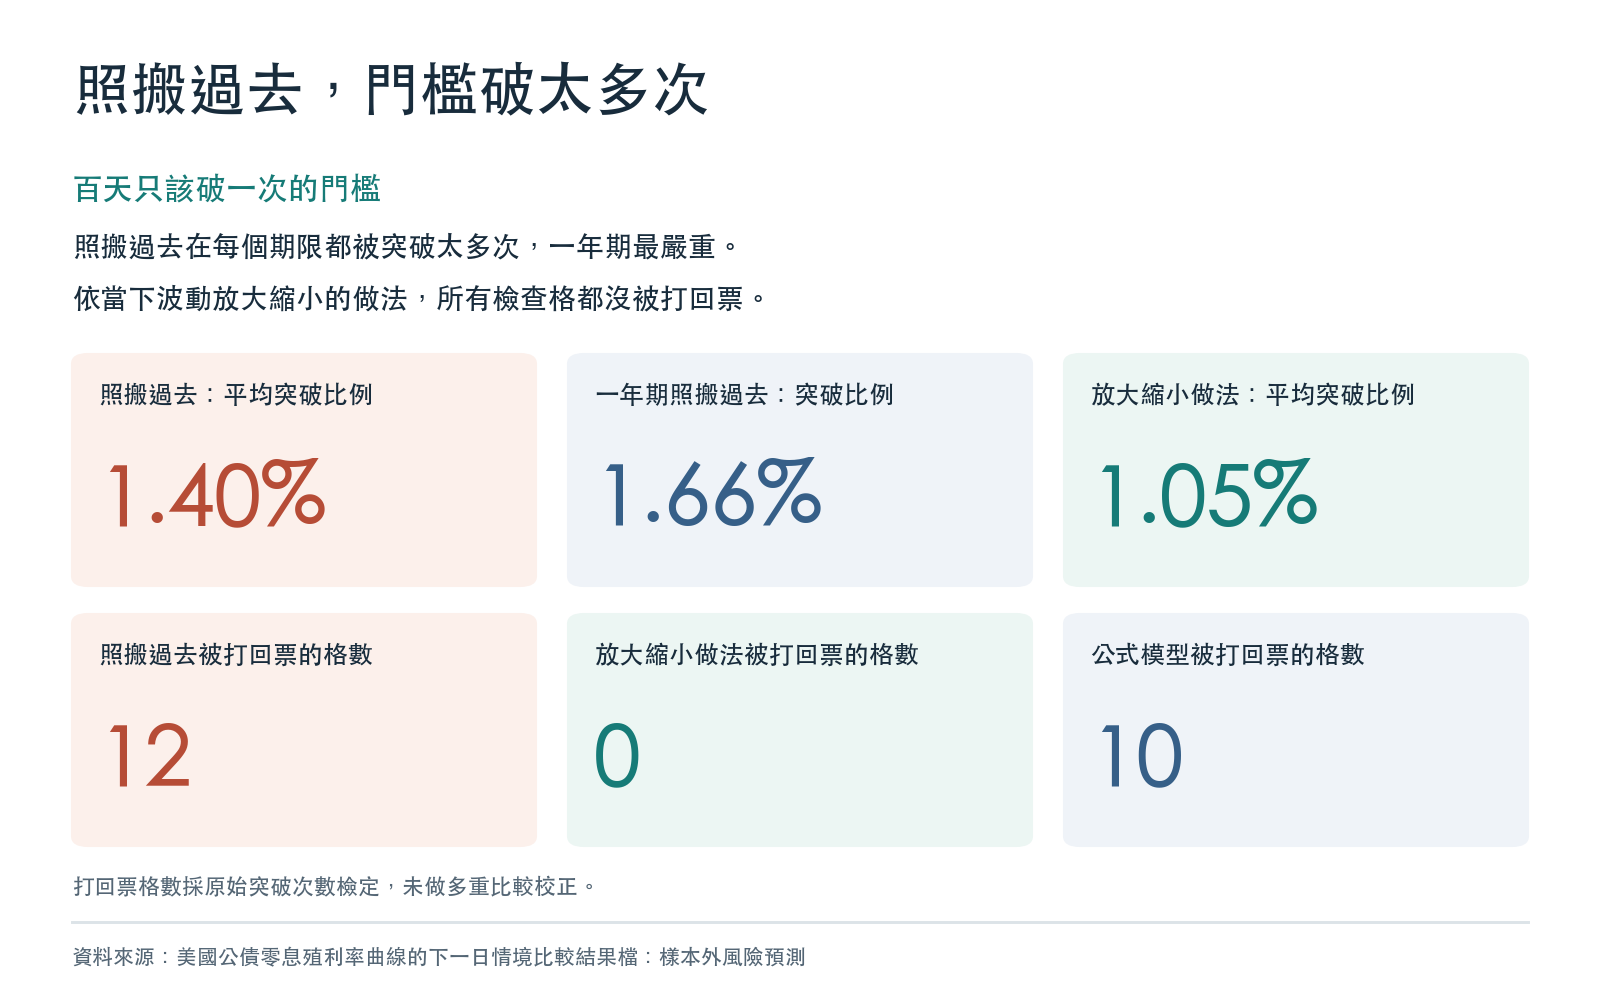Click the sentence ending 一年期最嚴重
This screenshot has width=1600, height=1000.
[406, 246]
